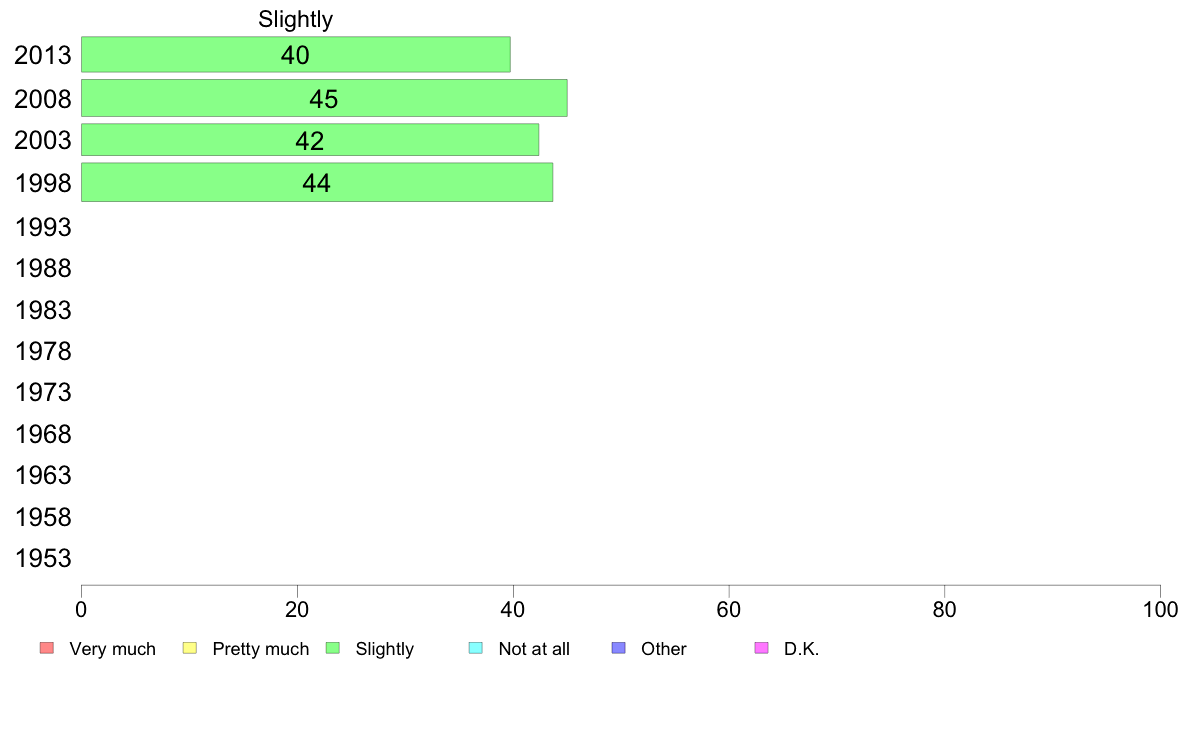
Task: Click the 1993 year label
Action: pos(43,227)
